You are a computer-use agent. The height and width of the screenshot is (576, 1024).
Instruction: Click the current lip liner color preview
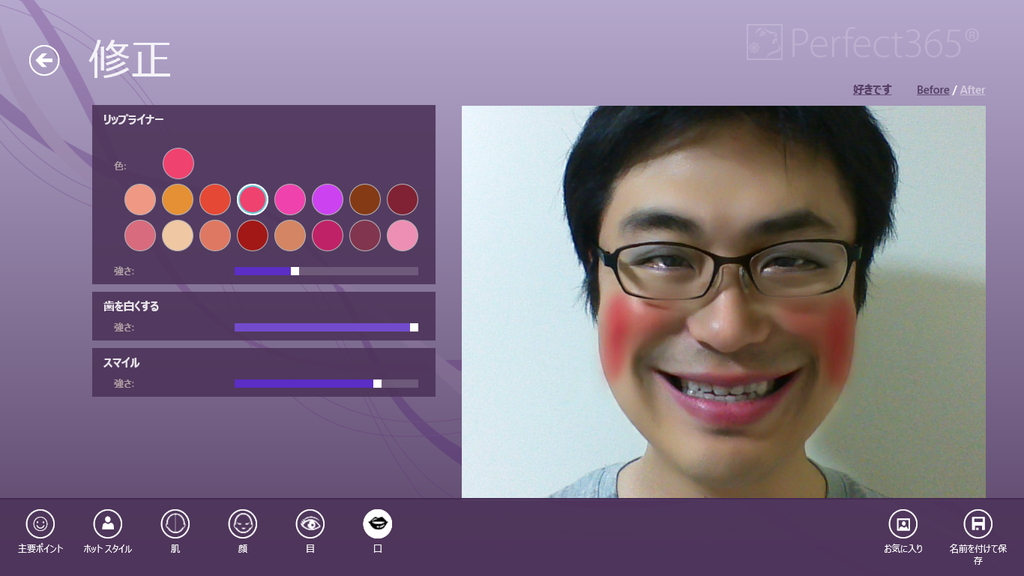click(x=178, y=163)
